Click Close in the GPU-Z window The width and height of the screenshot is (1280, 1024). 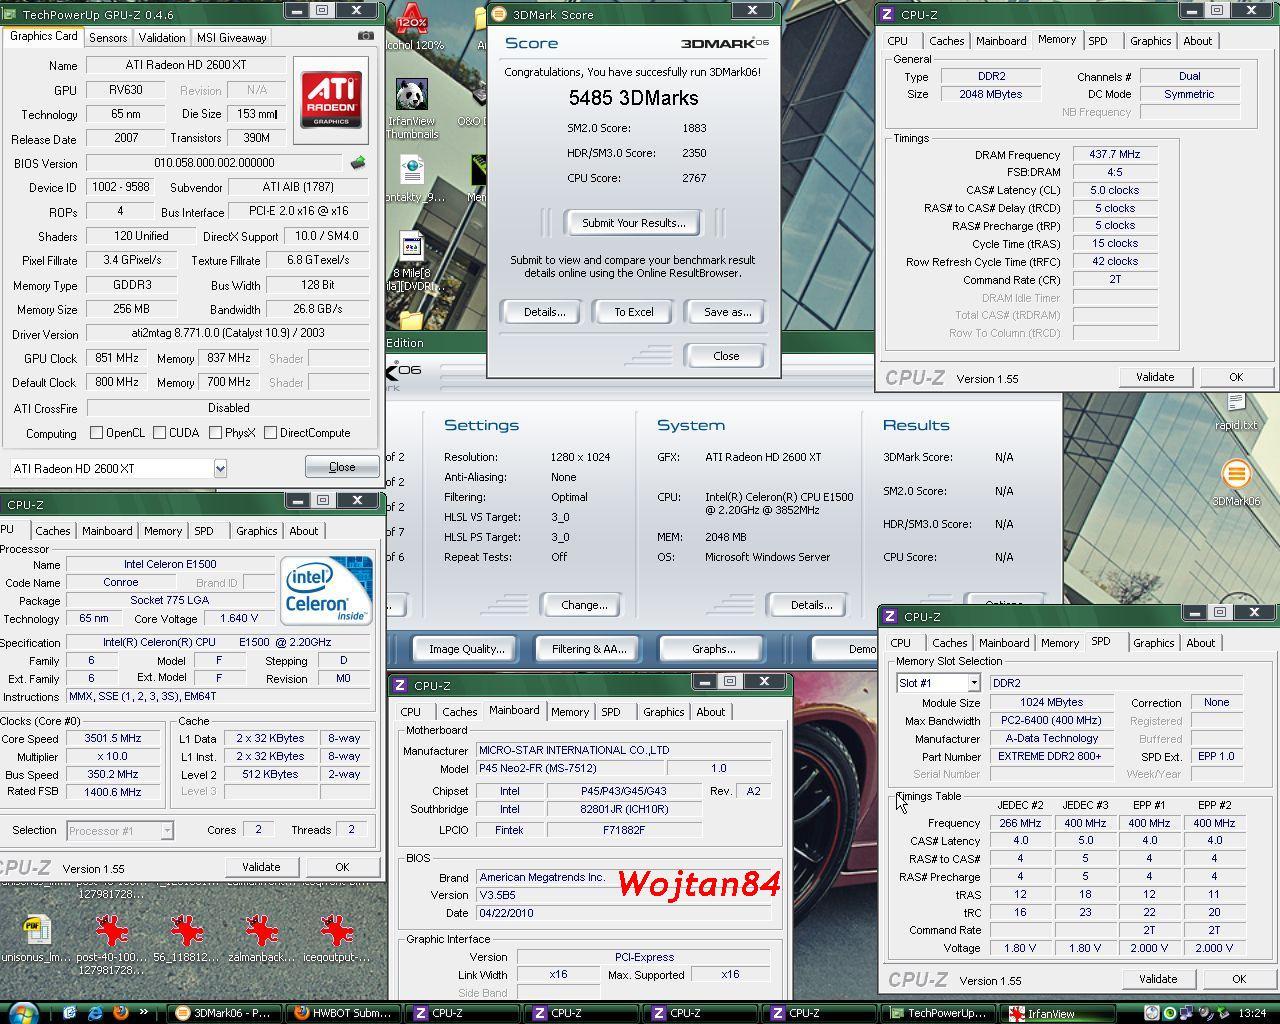(341, 467)
